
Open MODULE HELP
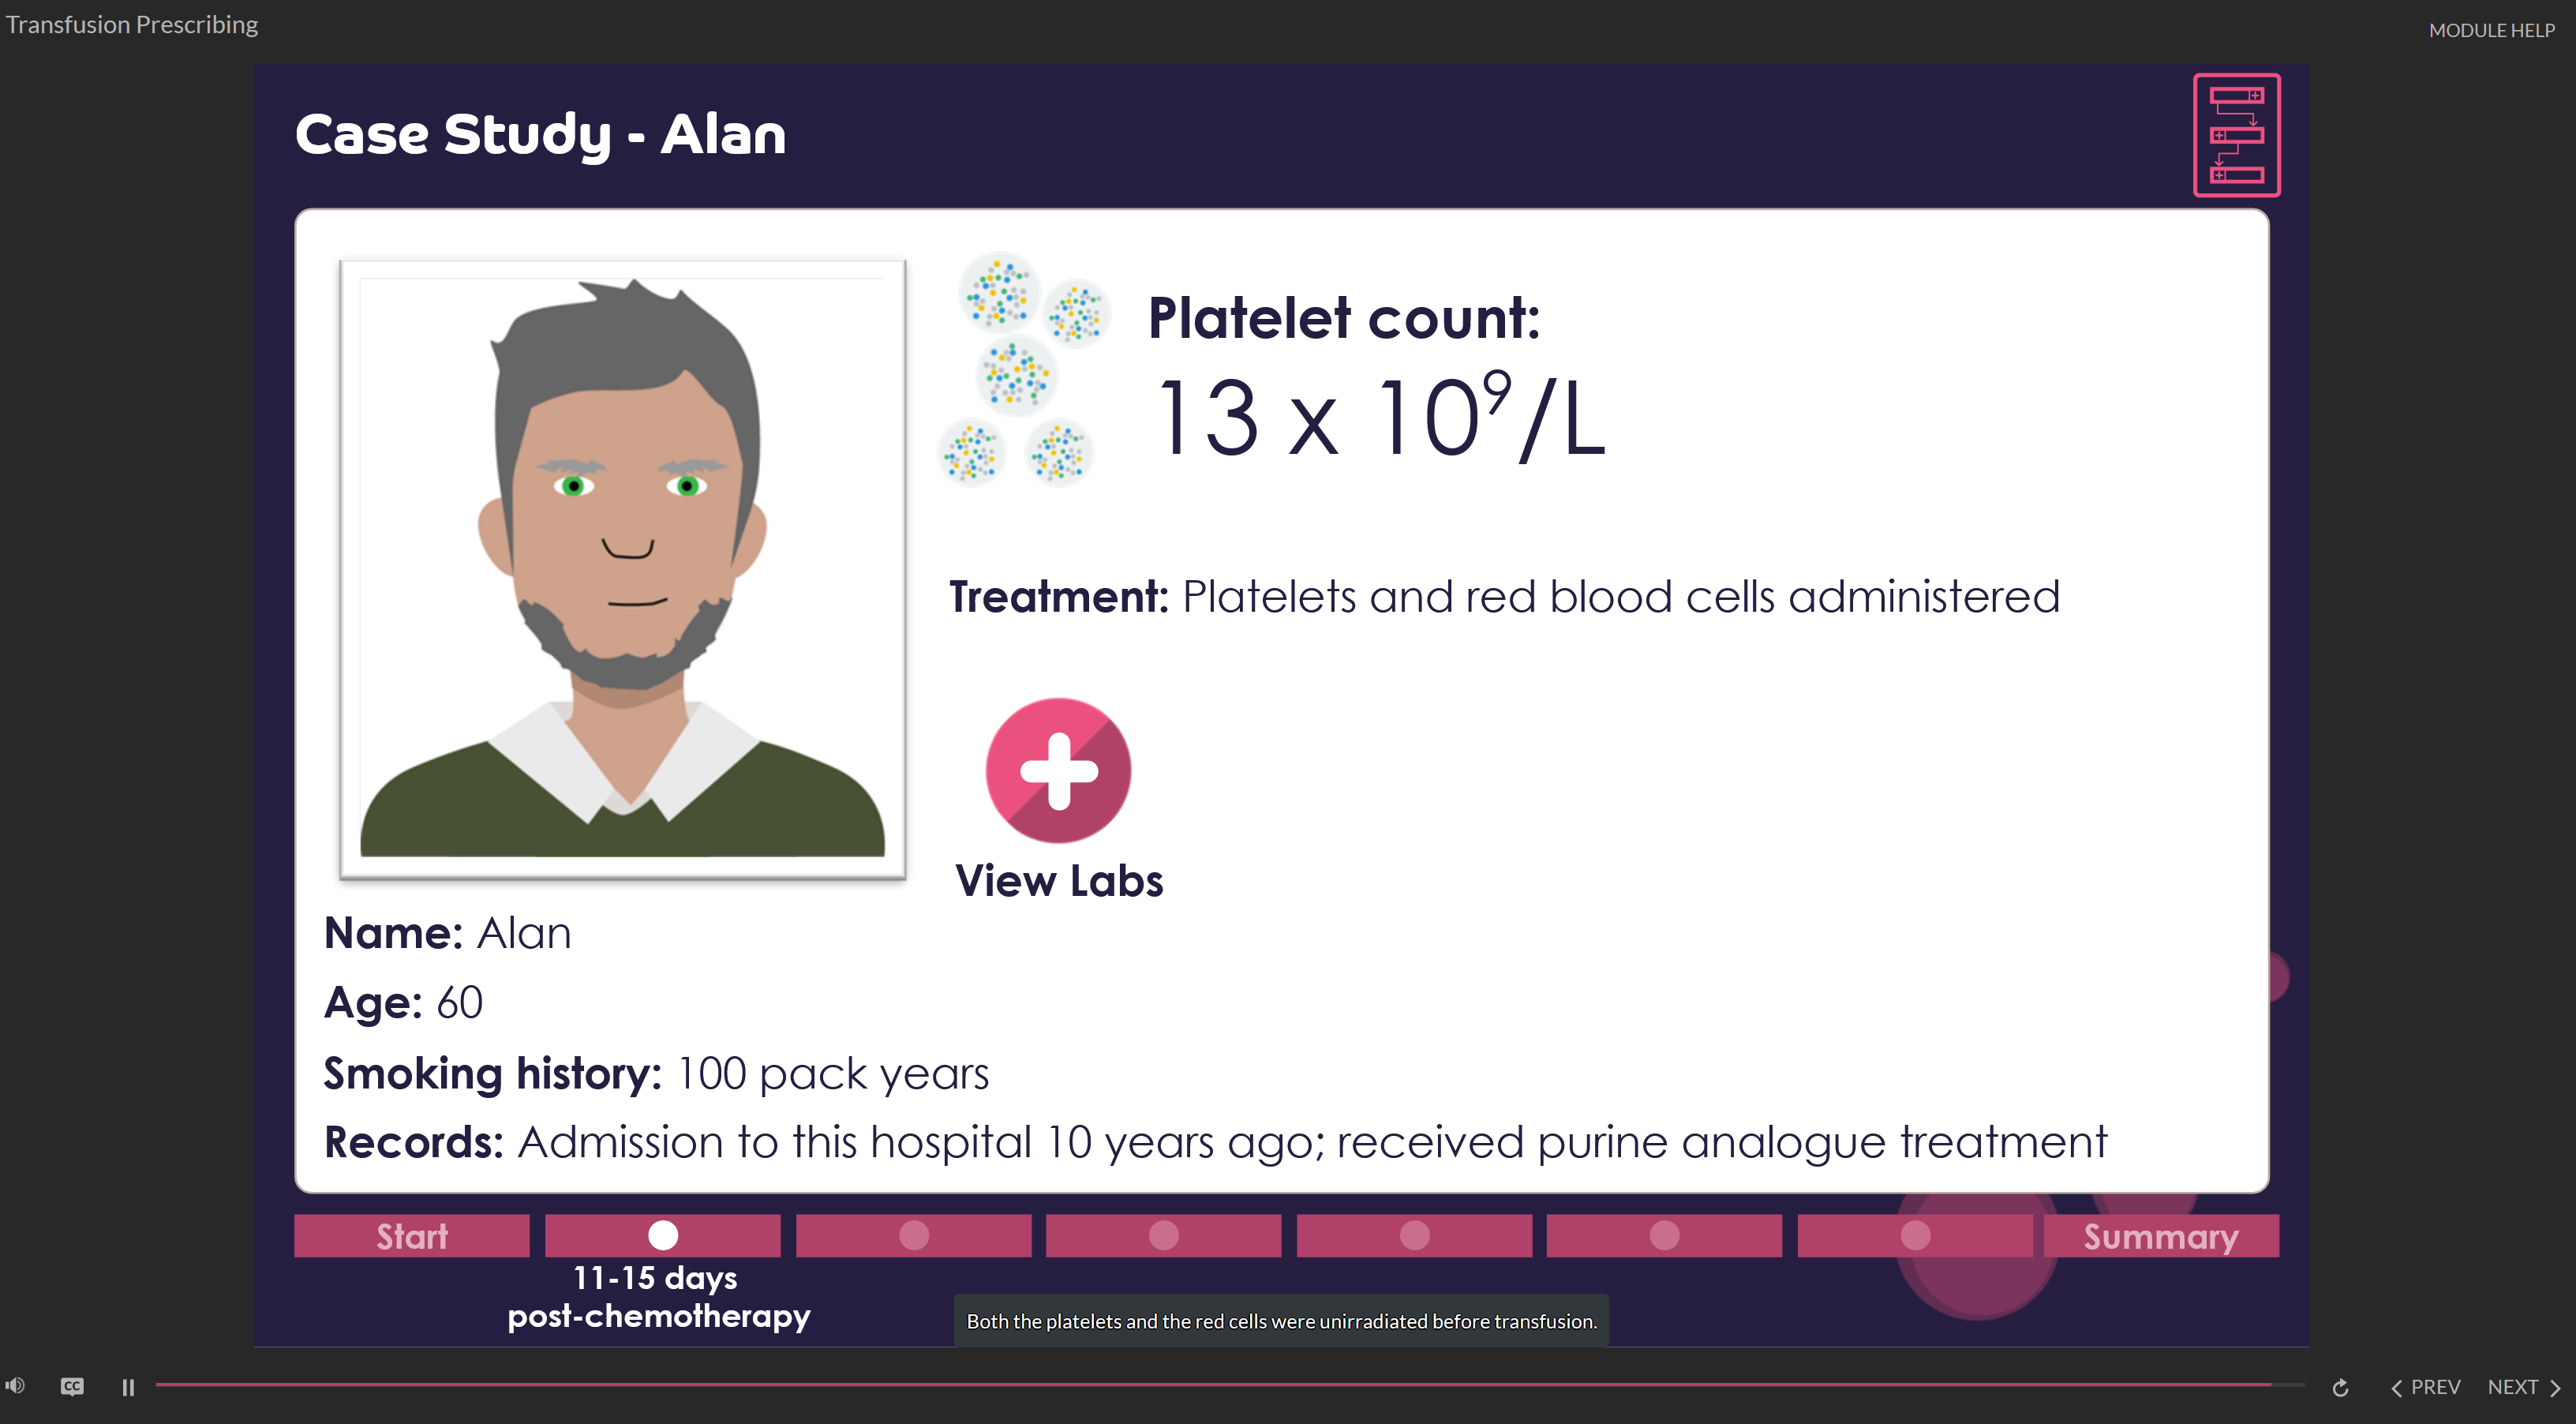click(2491, 30)
